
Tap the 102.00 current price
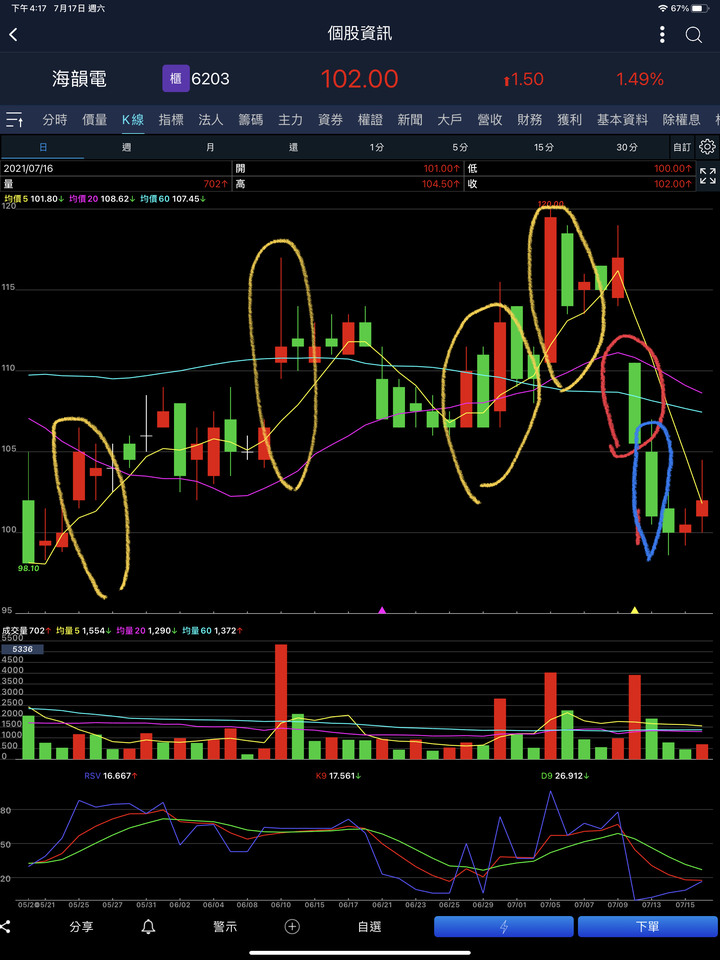coord(359,79)
